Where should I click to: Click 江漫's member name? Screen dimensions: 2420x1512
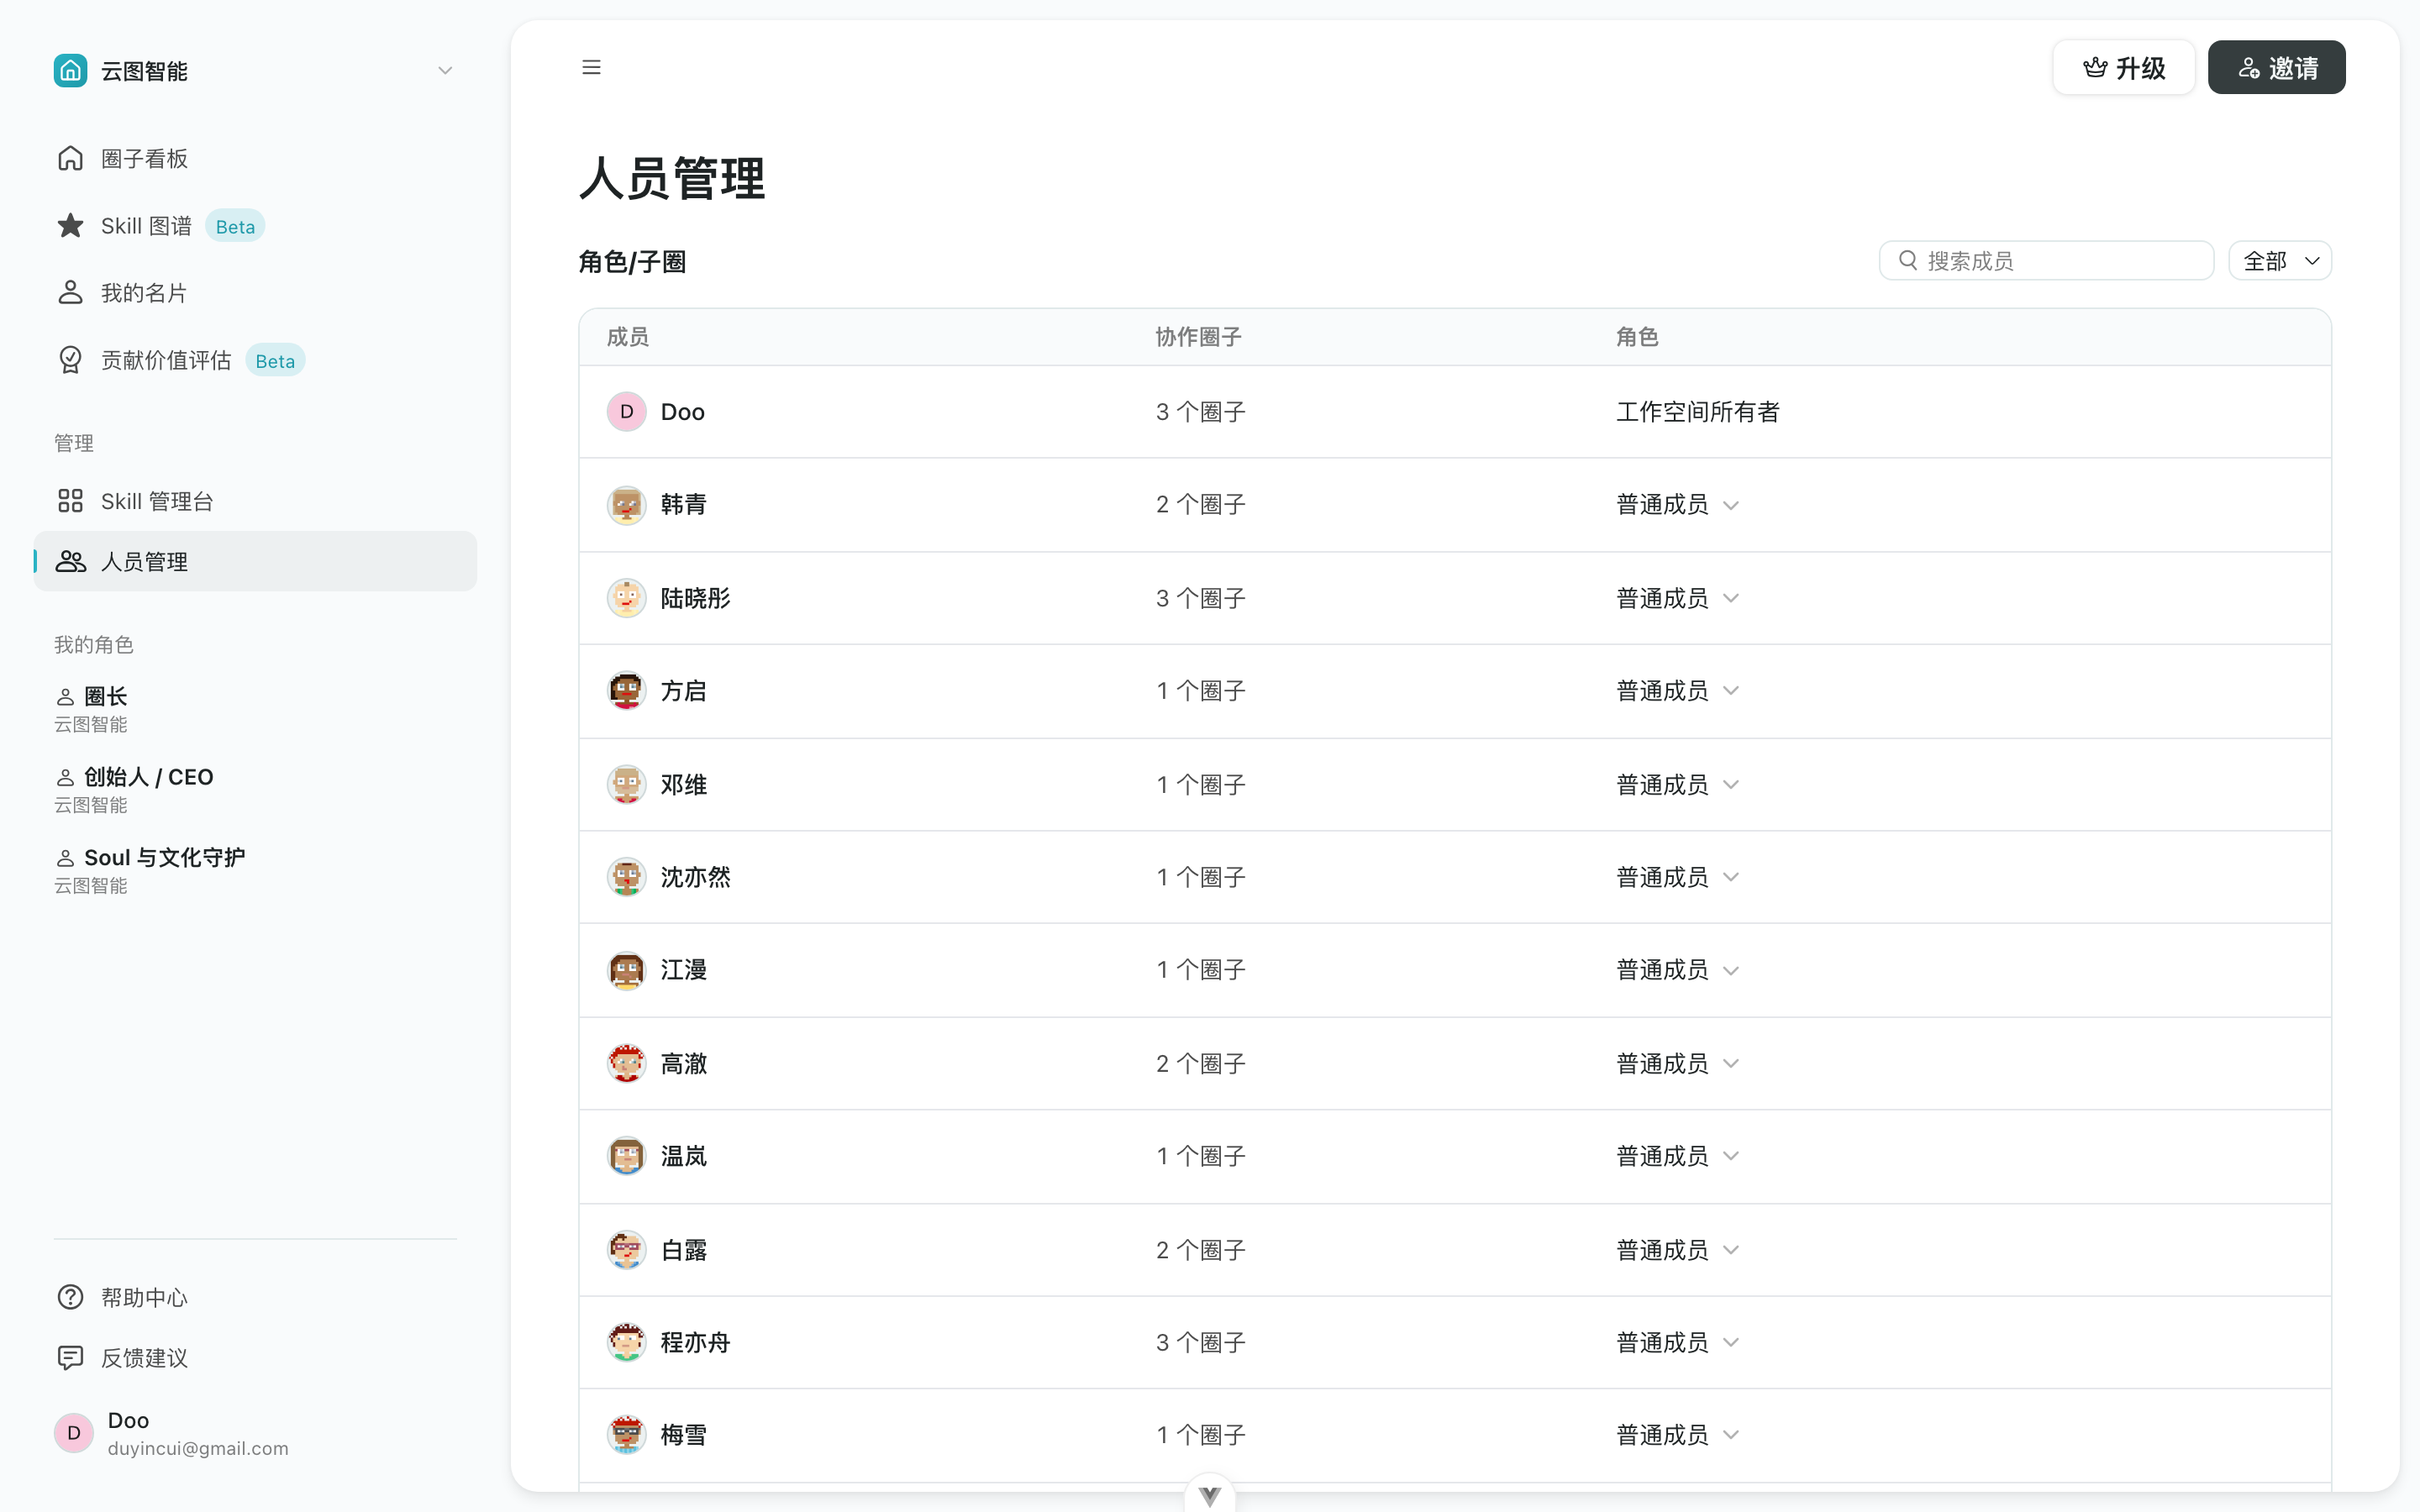(x=684, y=970)
